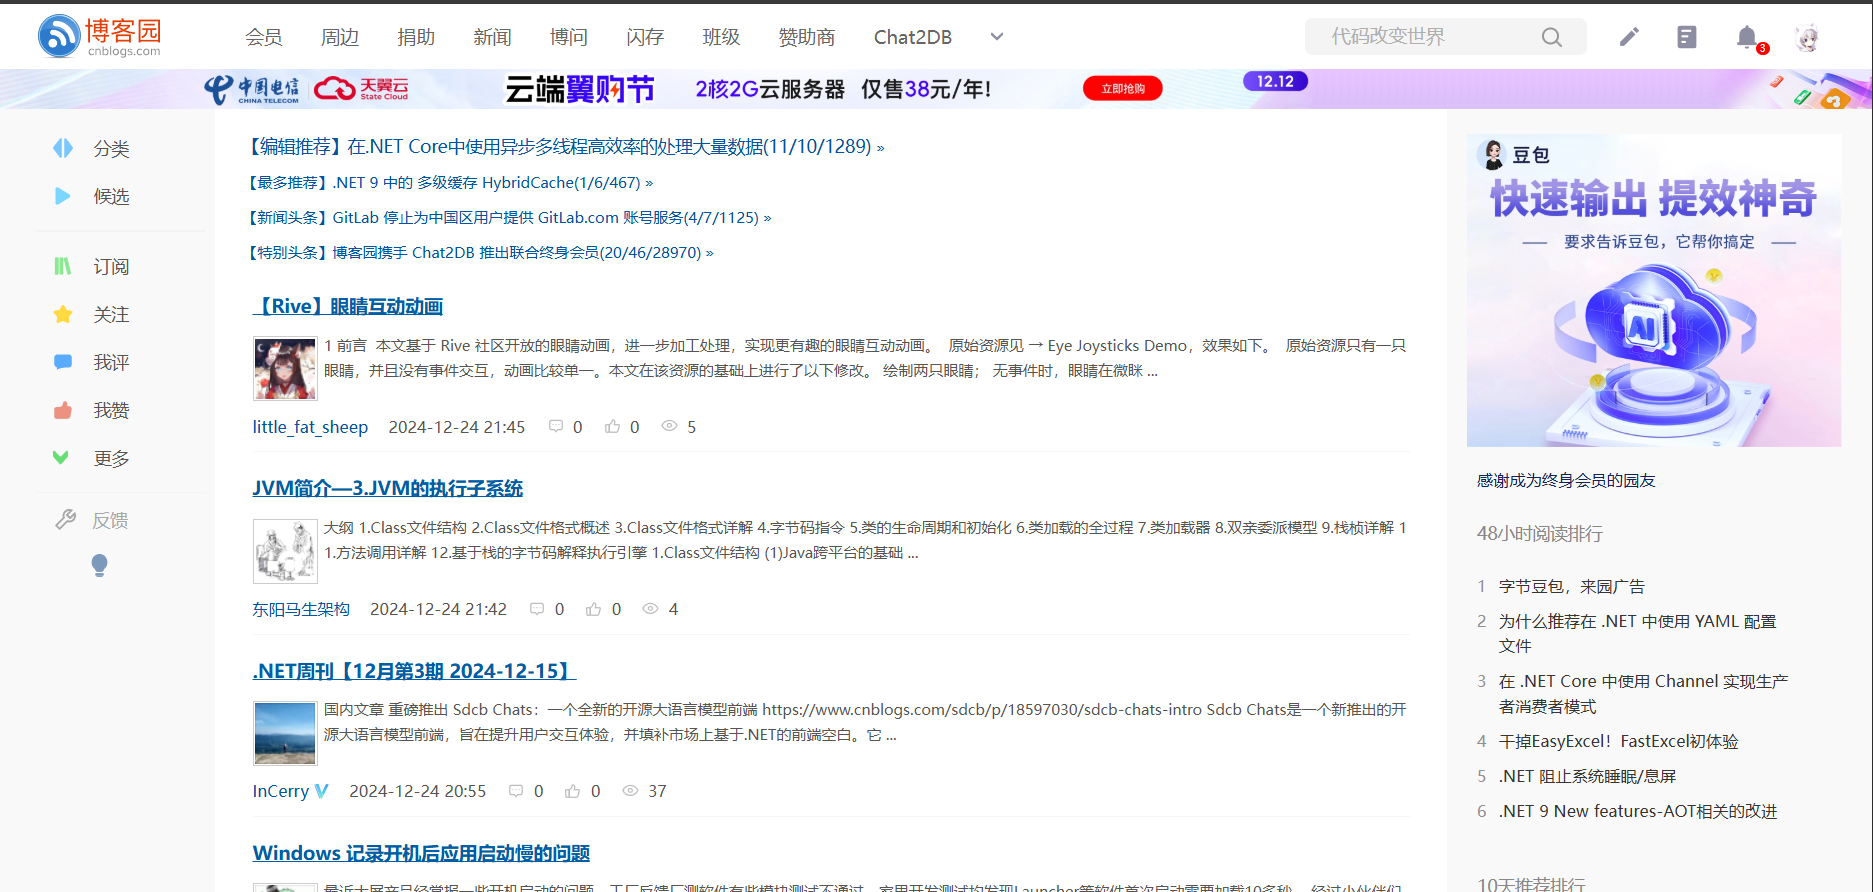Viewport: 1873px width, 892px height.
Task: Click the search magnifier icon
Action: (1551, 37)
